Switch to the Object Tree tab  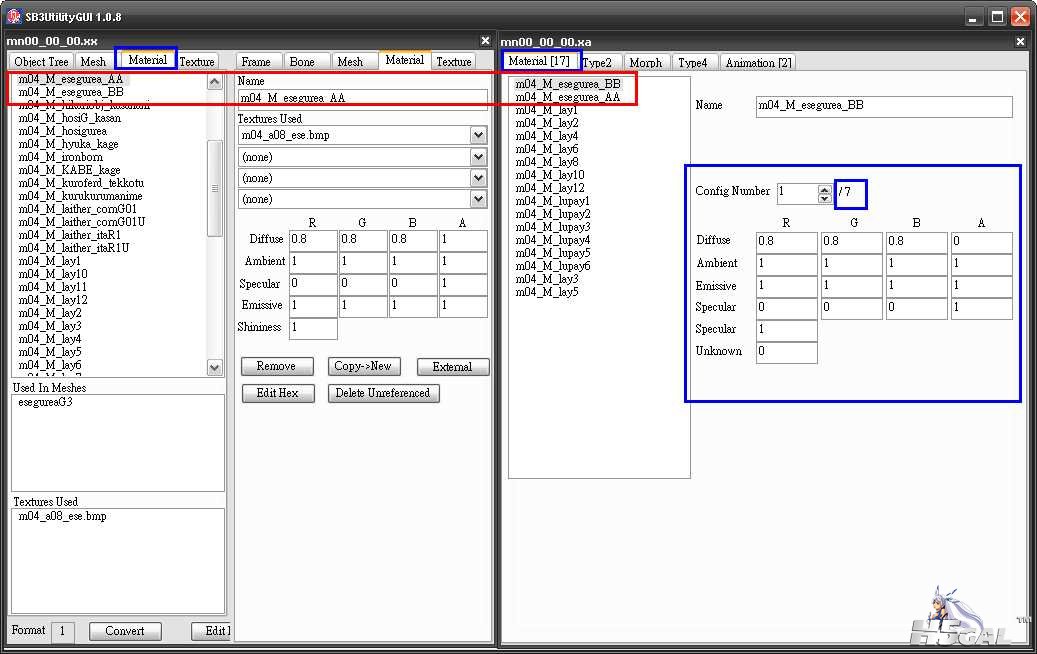[42, 62]
